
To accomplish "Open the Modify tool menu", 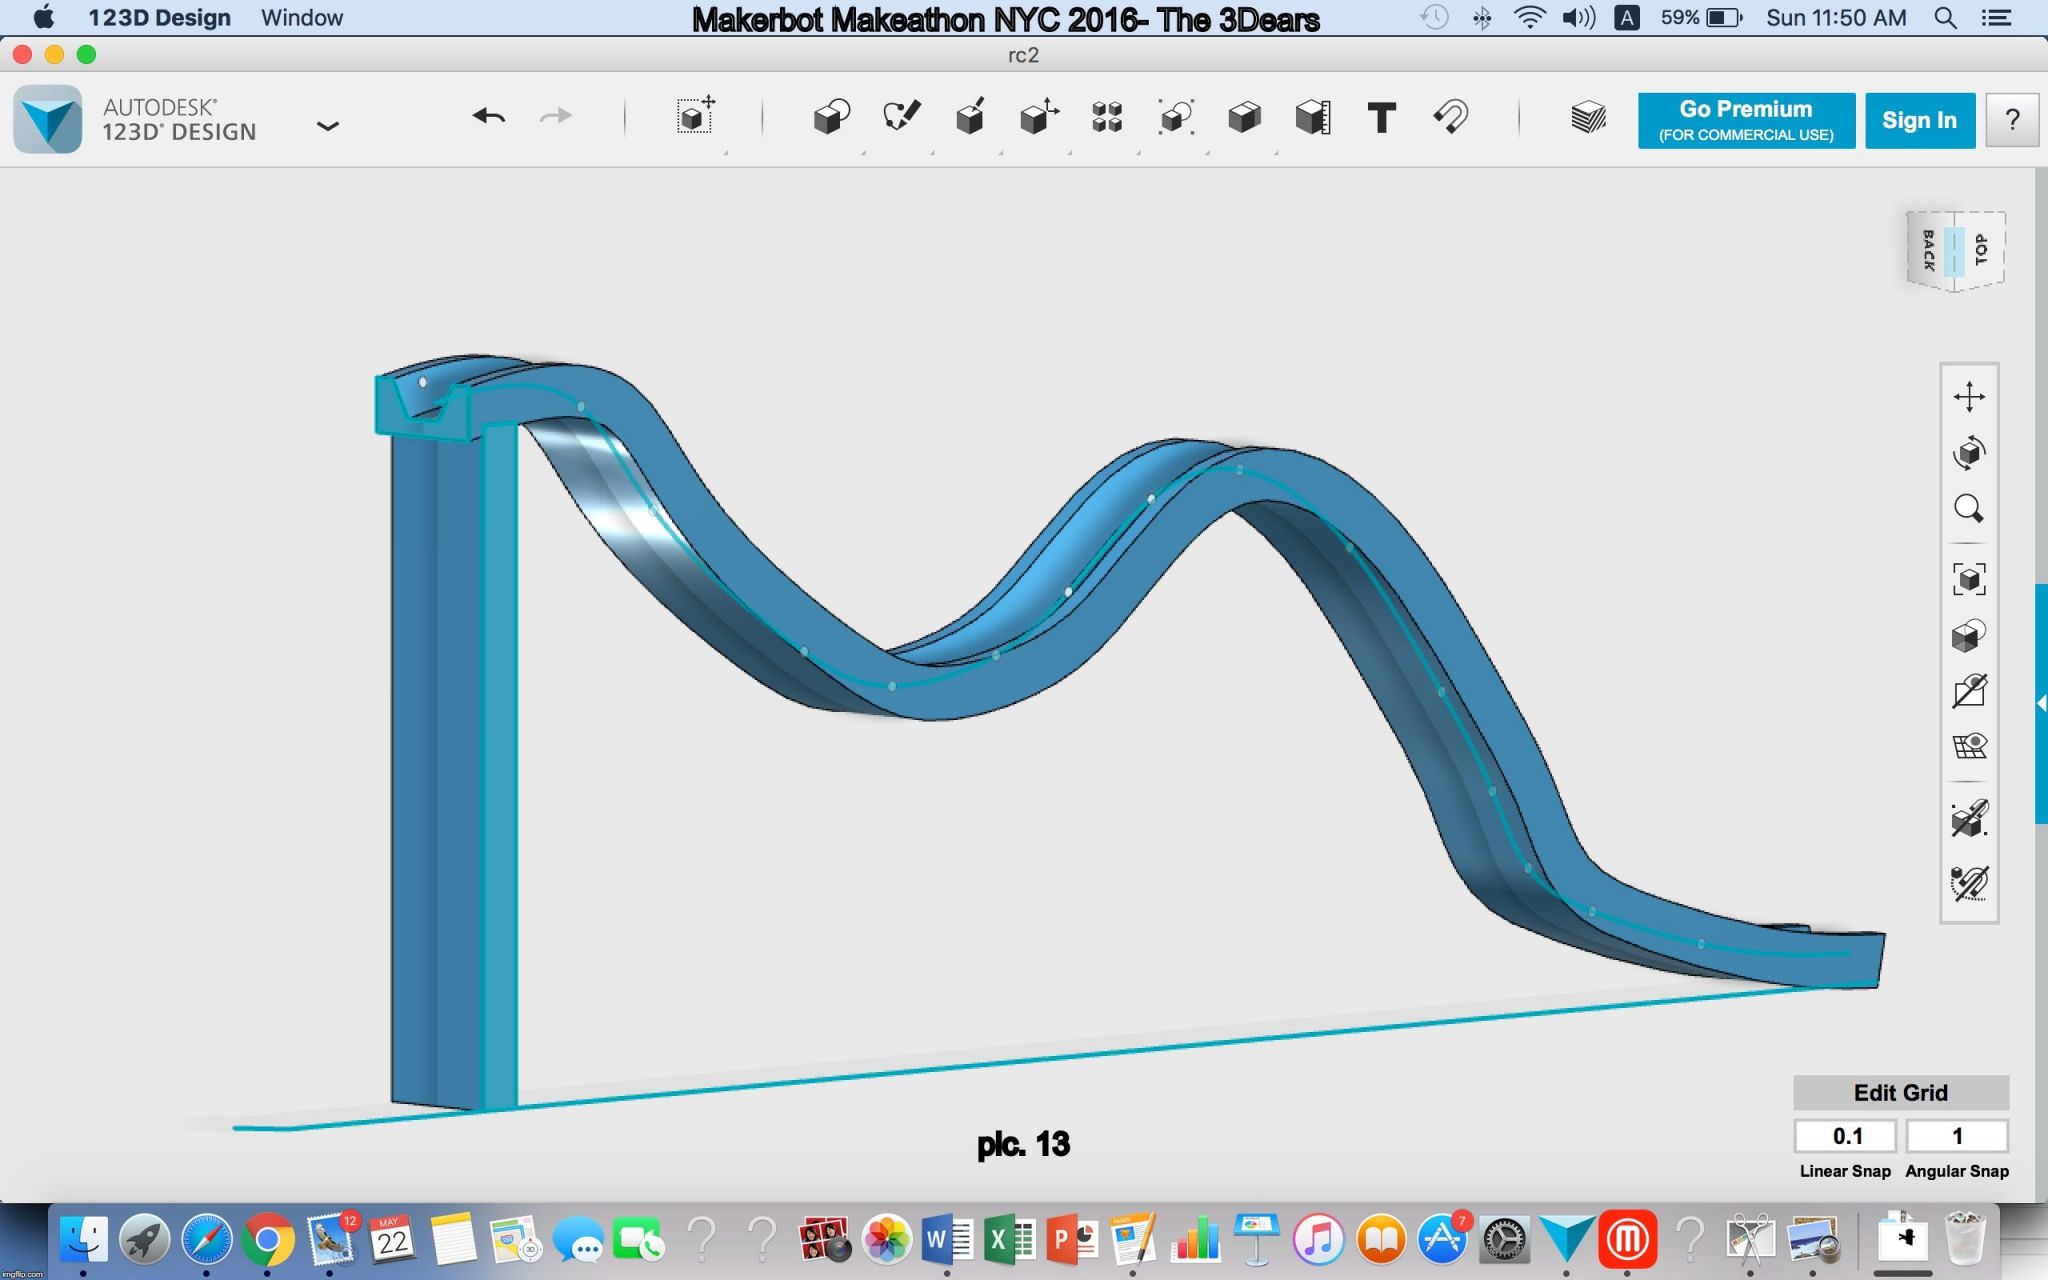I will coord(1039,117).
